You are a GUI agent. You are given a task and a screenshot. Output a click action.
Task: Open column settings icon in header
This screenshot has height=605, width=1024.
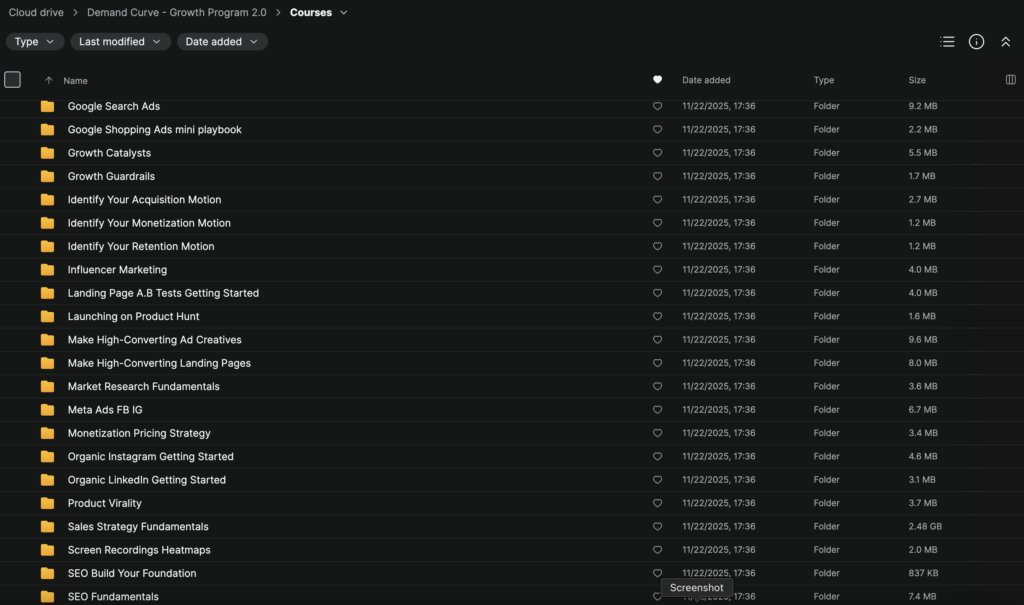point(1010,80)
